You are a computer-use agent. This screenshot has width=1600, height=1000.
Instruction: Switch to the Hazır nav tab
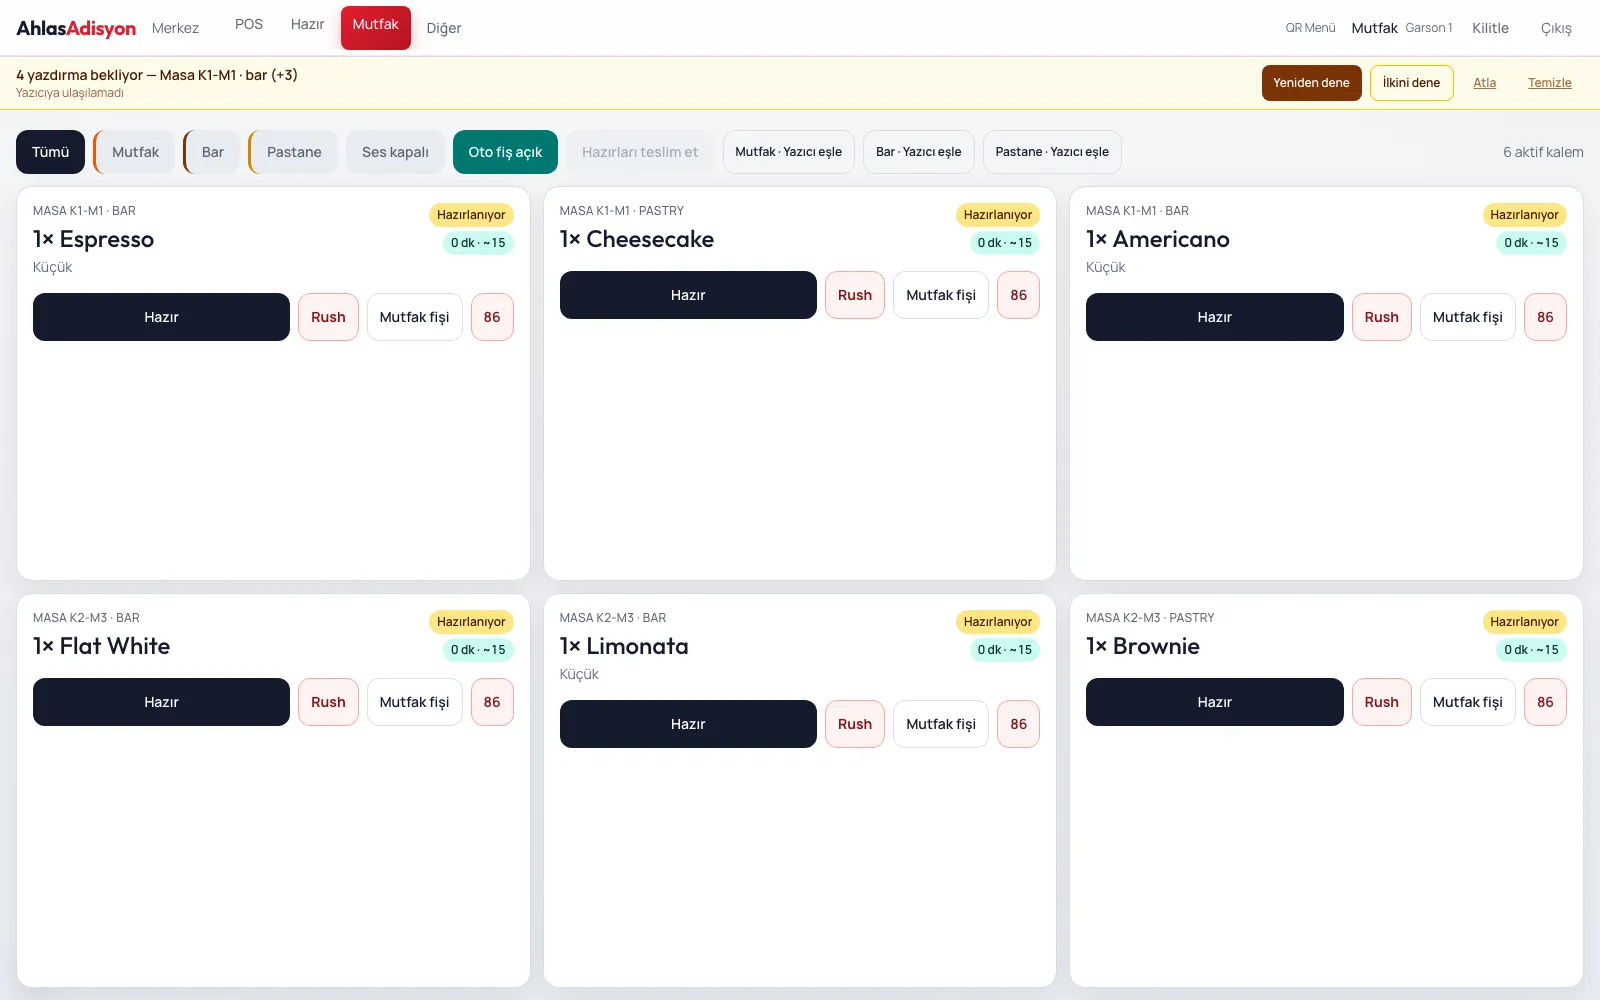307,24
